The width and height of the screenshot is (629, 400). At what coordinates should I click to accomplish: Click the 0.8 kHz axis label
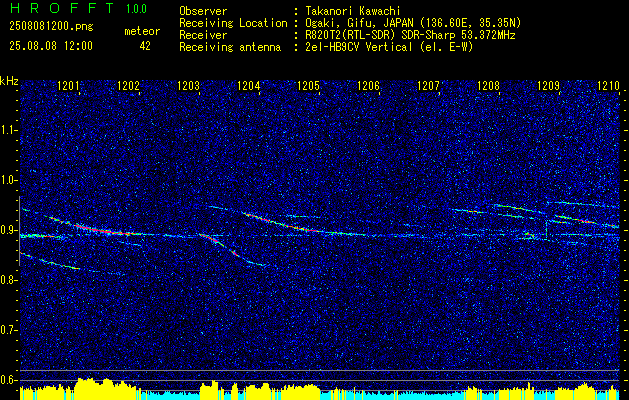tap(9, 280)
